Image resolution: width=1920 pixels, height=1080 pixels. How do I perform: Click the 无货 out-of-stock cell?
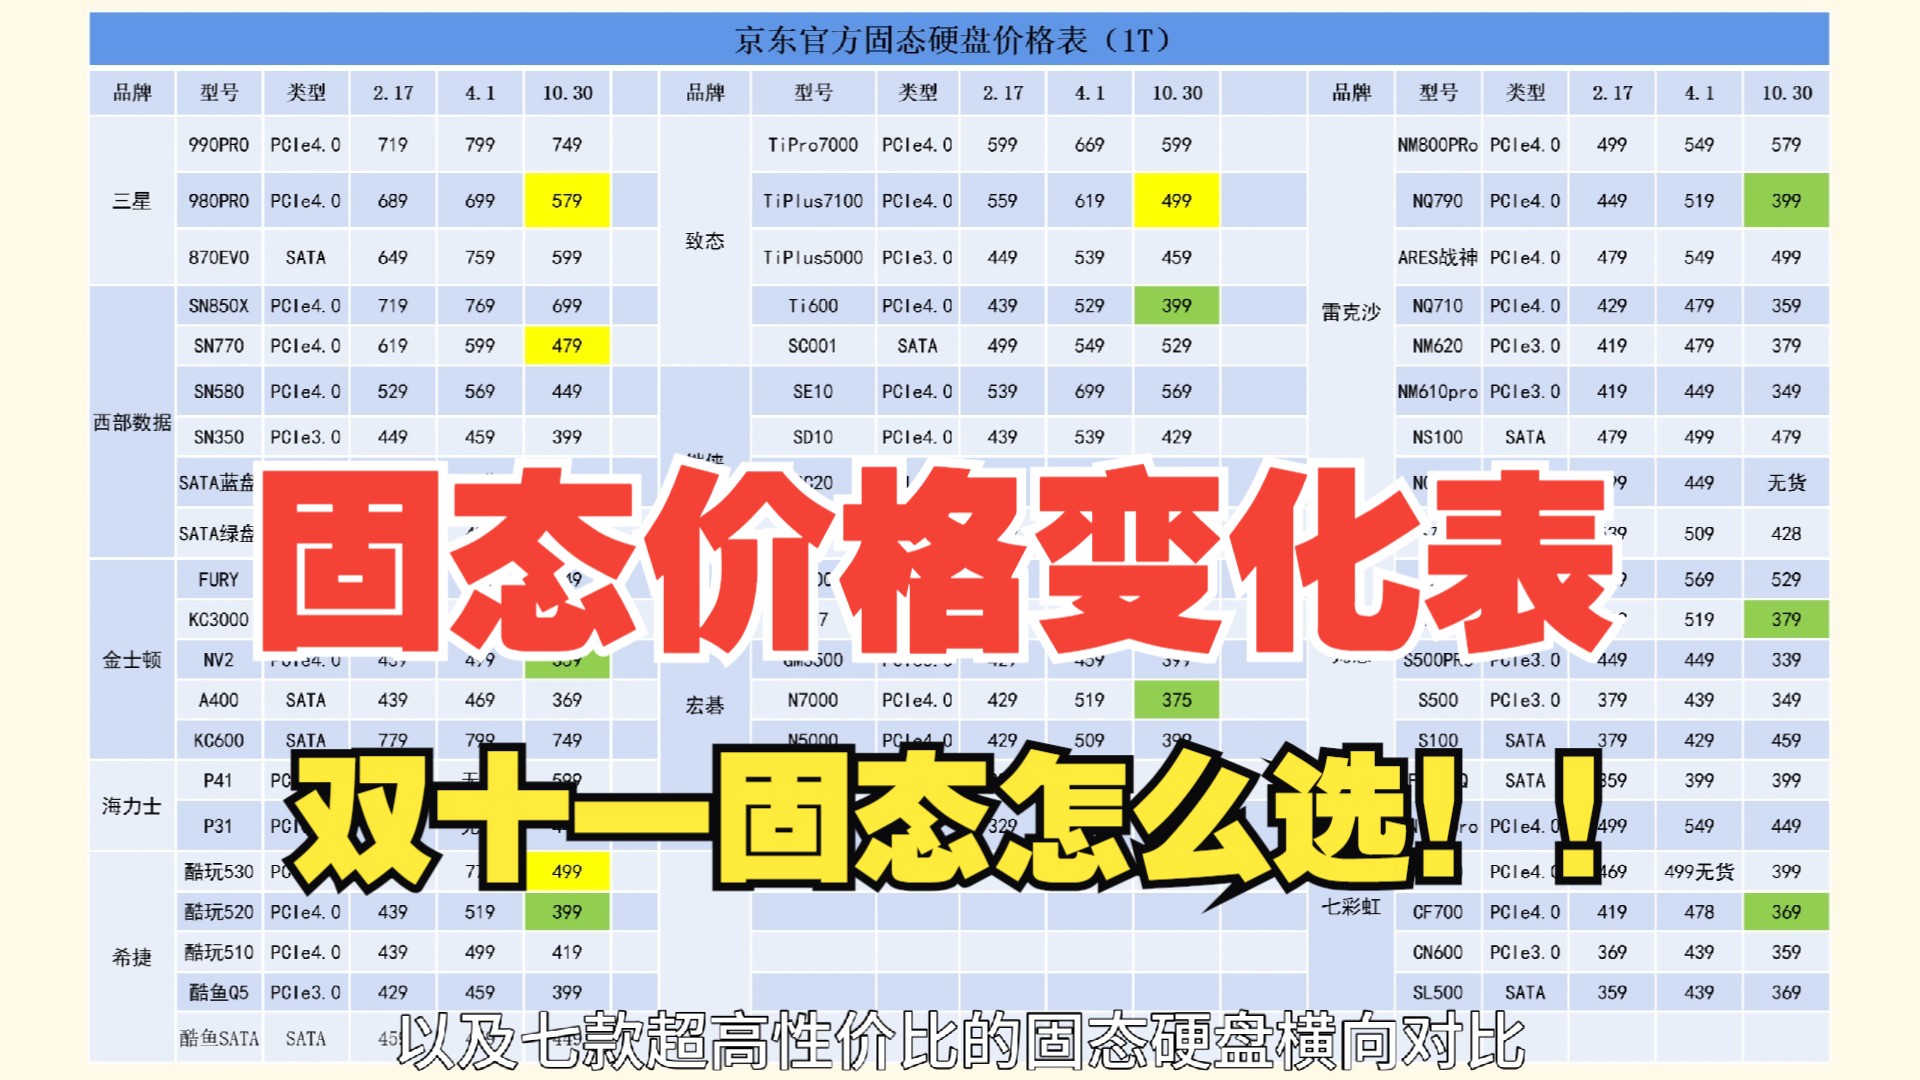click(x=1786, y=483)
